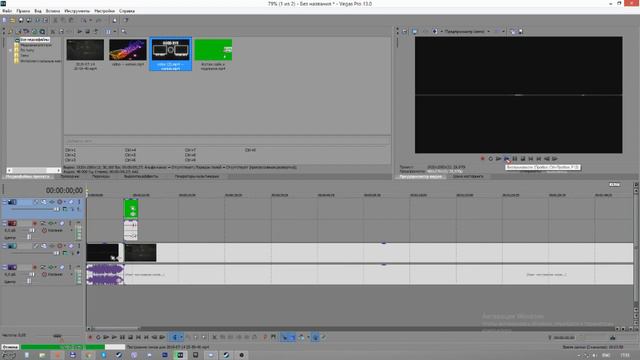Open the Инструменты menu
640x360 pixels.
pos(77,11)
